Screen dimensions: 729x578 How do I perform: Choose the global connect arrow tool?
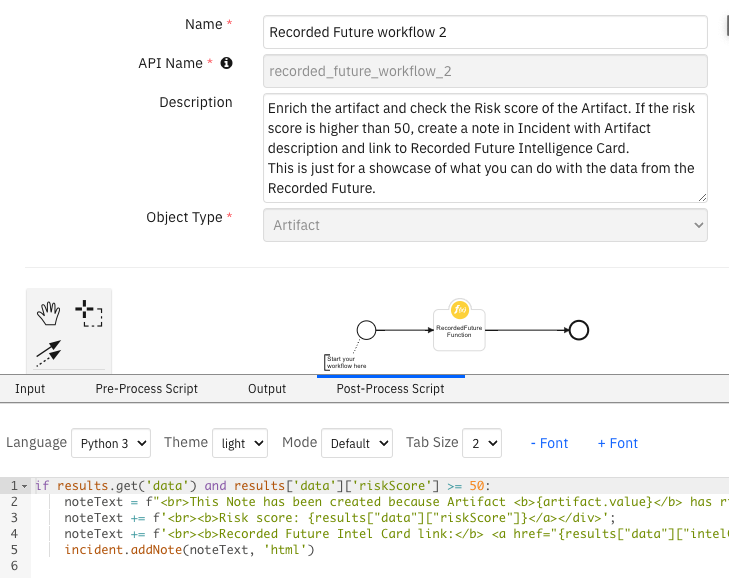tap(48, 352)
